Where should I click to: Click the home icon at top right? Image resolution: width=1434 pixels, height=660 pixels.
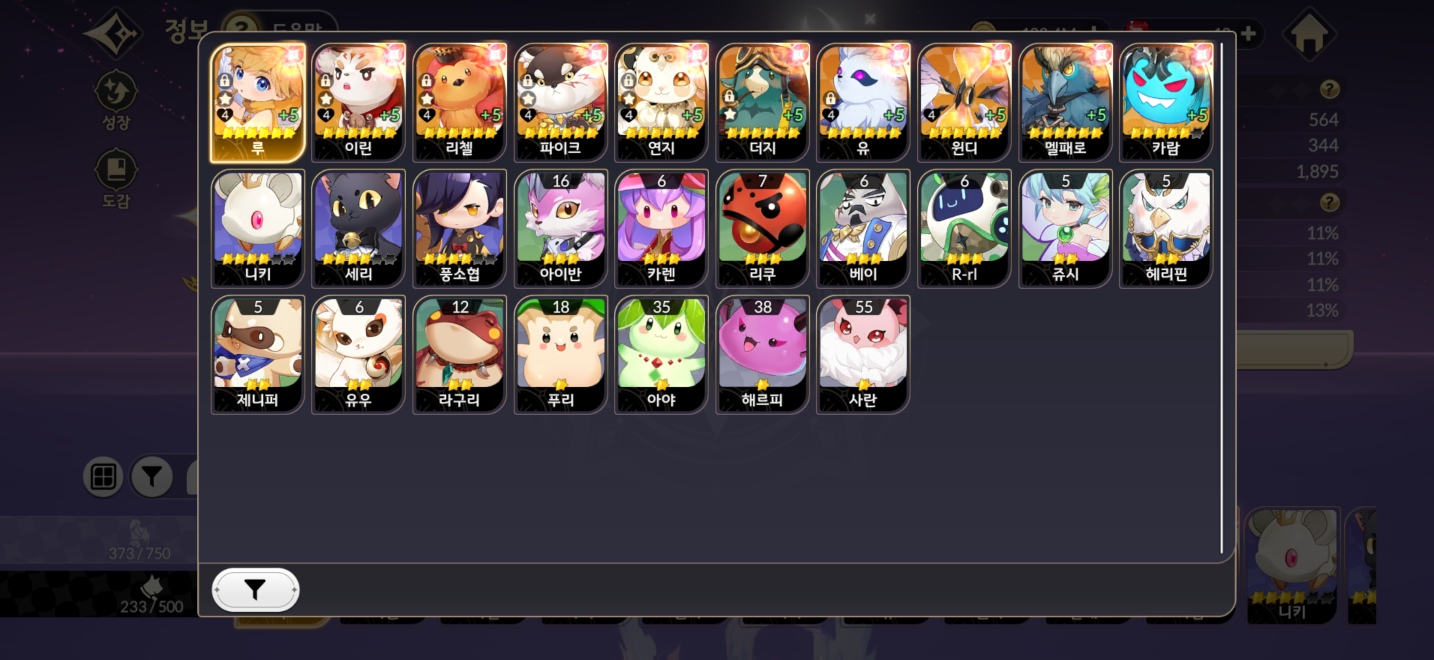coord(1310,33)
